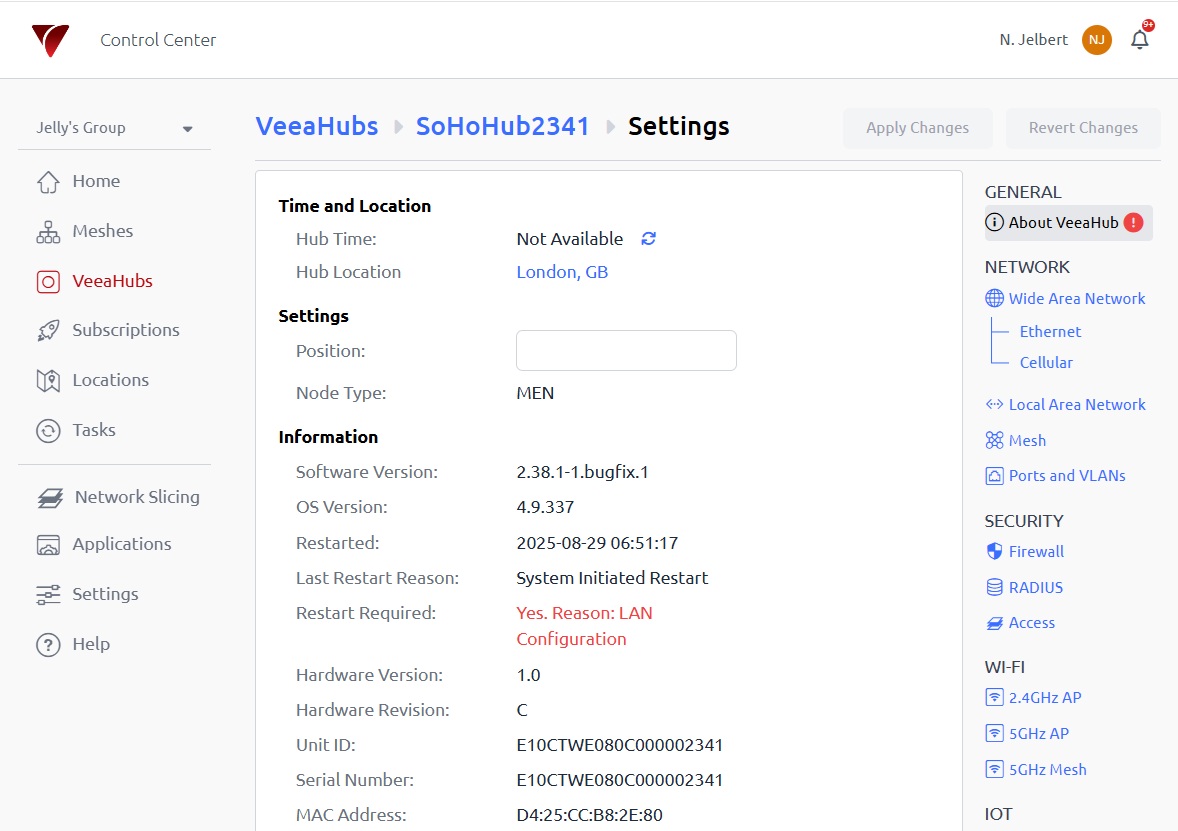
Task: Expand the Jelly's Group dropdown
Action: [114, 128]
